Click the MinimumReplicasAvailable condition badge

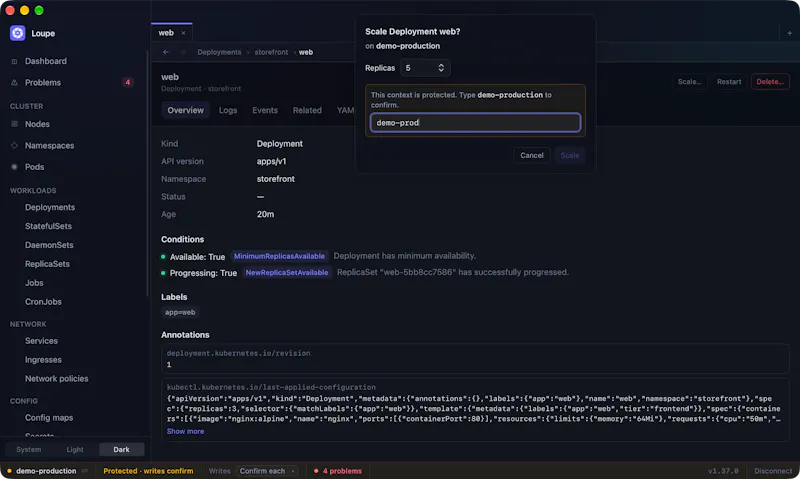tap(279, 256)
